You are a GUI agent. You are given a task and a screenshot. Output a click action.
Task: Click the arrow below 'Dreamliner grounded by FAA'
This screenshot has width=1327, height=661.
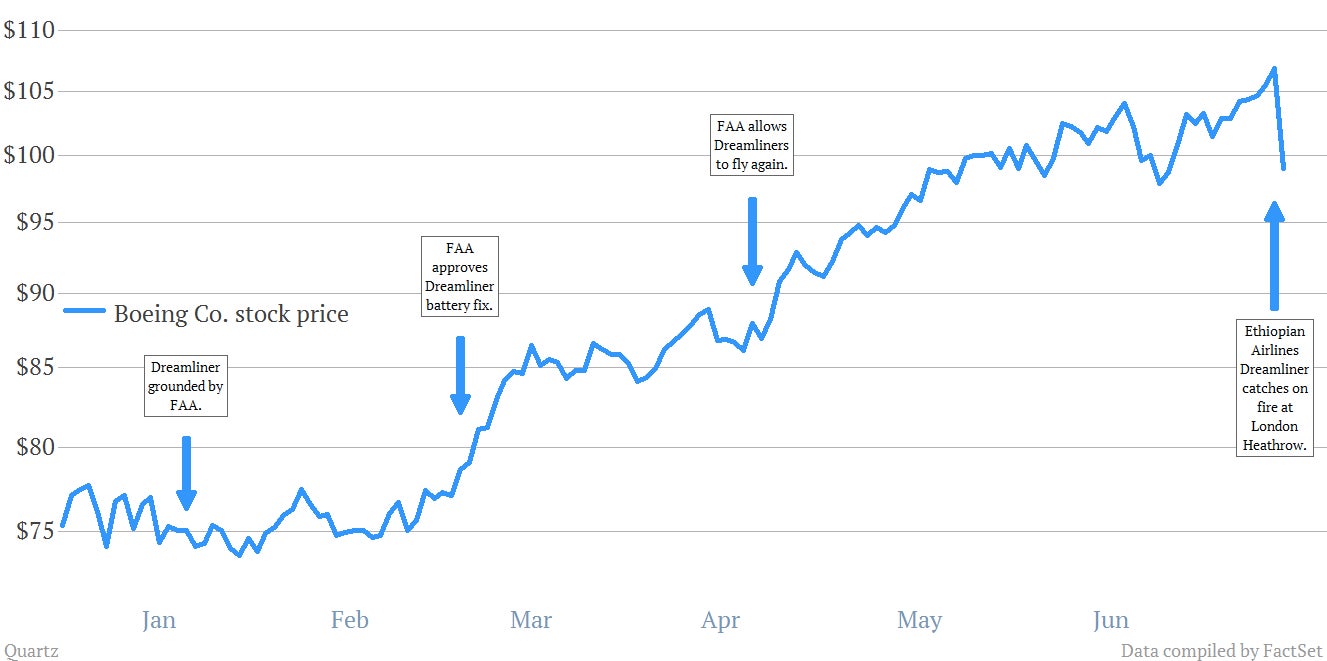coord(186,473)
